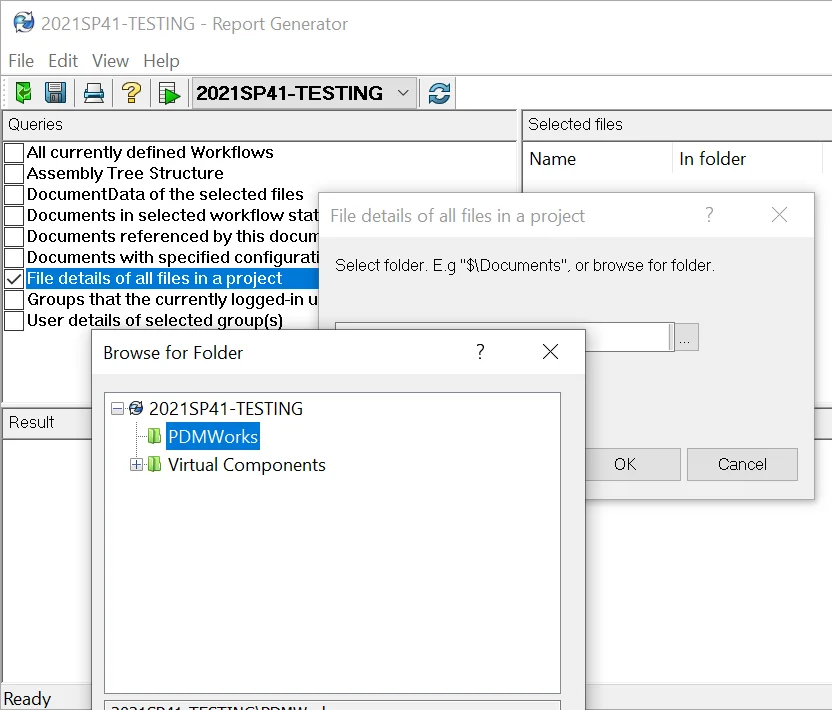The image size is (832, 710).
Task: Click the Import Query toolbar icon
Action: coord(23,93)
